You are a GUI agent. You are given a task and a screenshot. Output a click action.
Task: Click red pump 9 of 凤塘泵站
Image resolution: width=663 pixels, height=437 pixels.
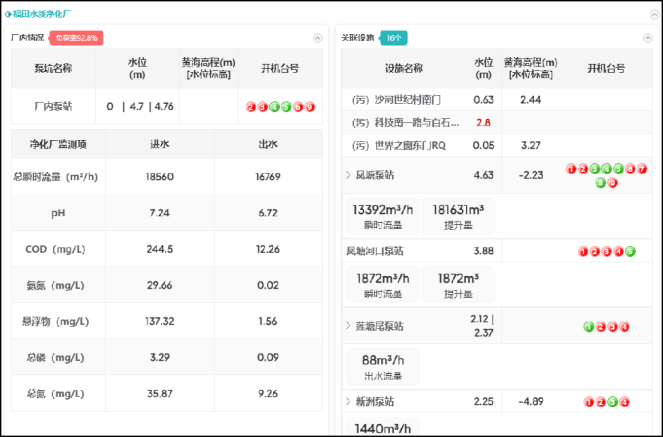tap(613, 183)
